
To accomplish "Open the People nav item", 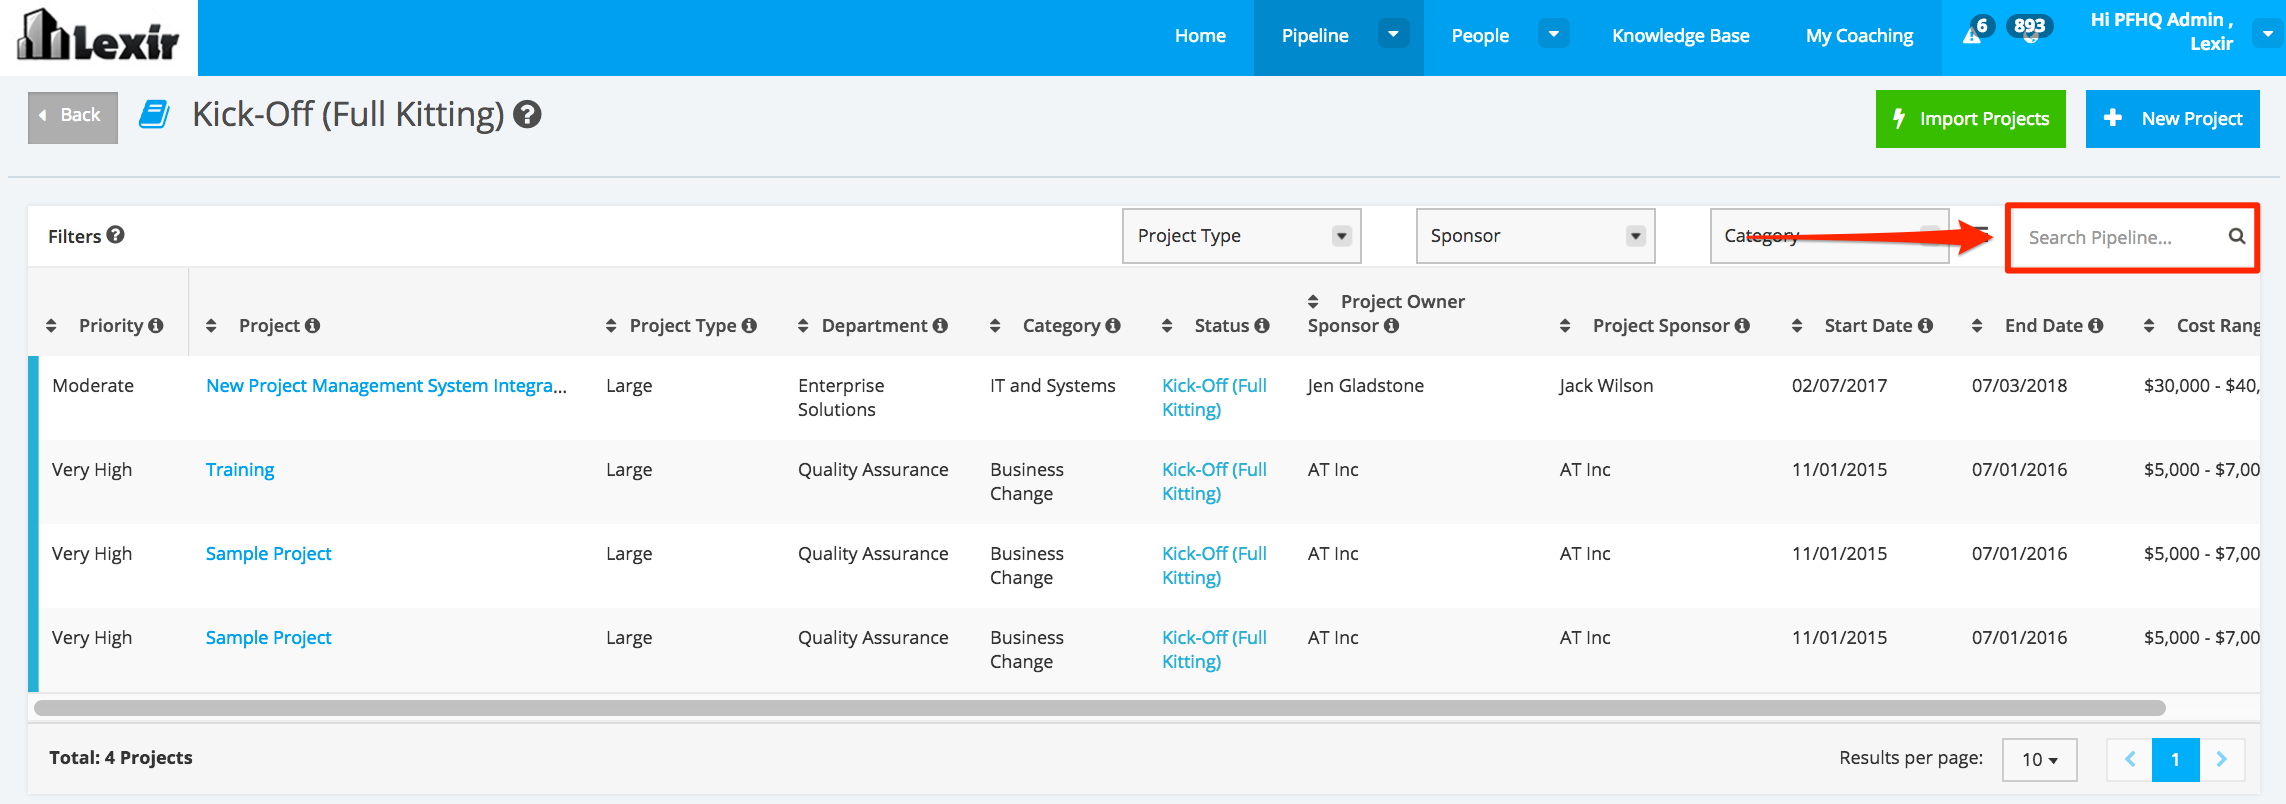I will (x=1480, y=36).
